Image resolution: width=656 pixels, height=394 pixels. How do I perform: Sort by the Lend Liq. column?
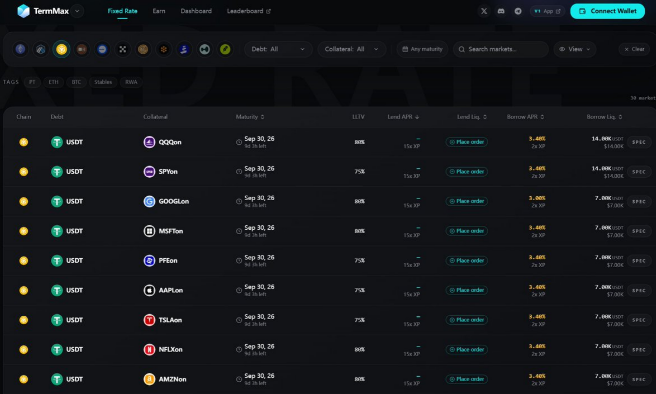pos(472,117)
